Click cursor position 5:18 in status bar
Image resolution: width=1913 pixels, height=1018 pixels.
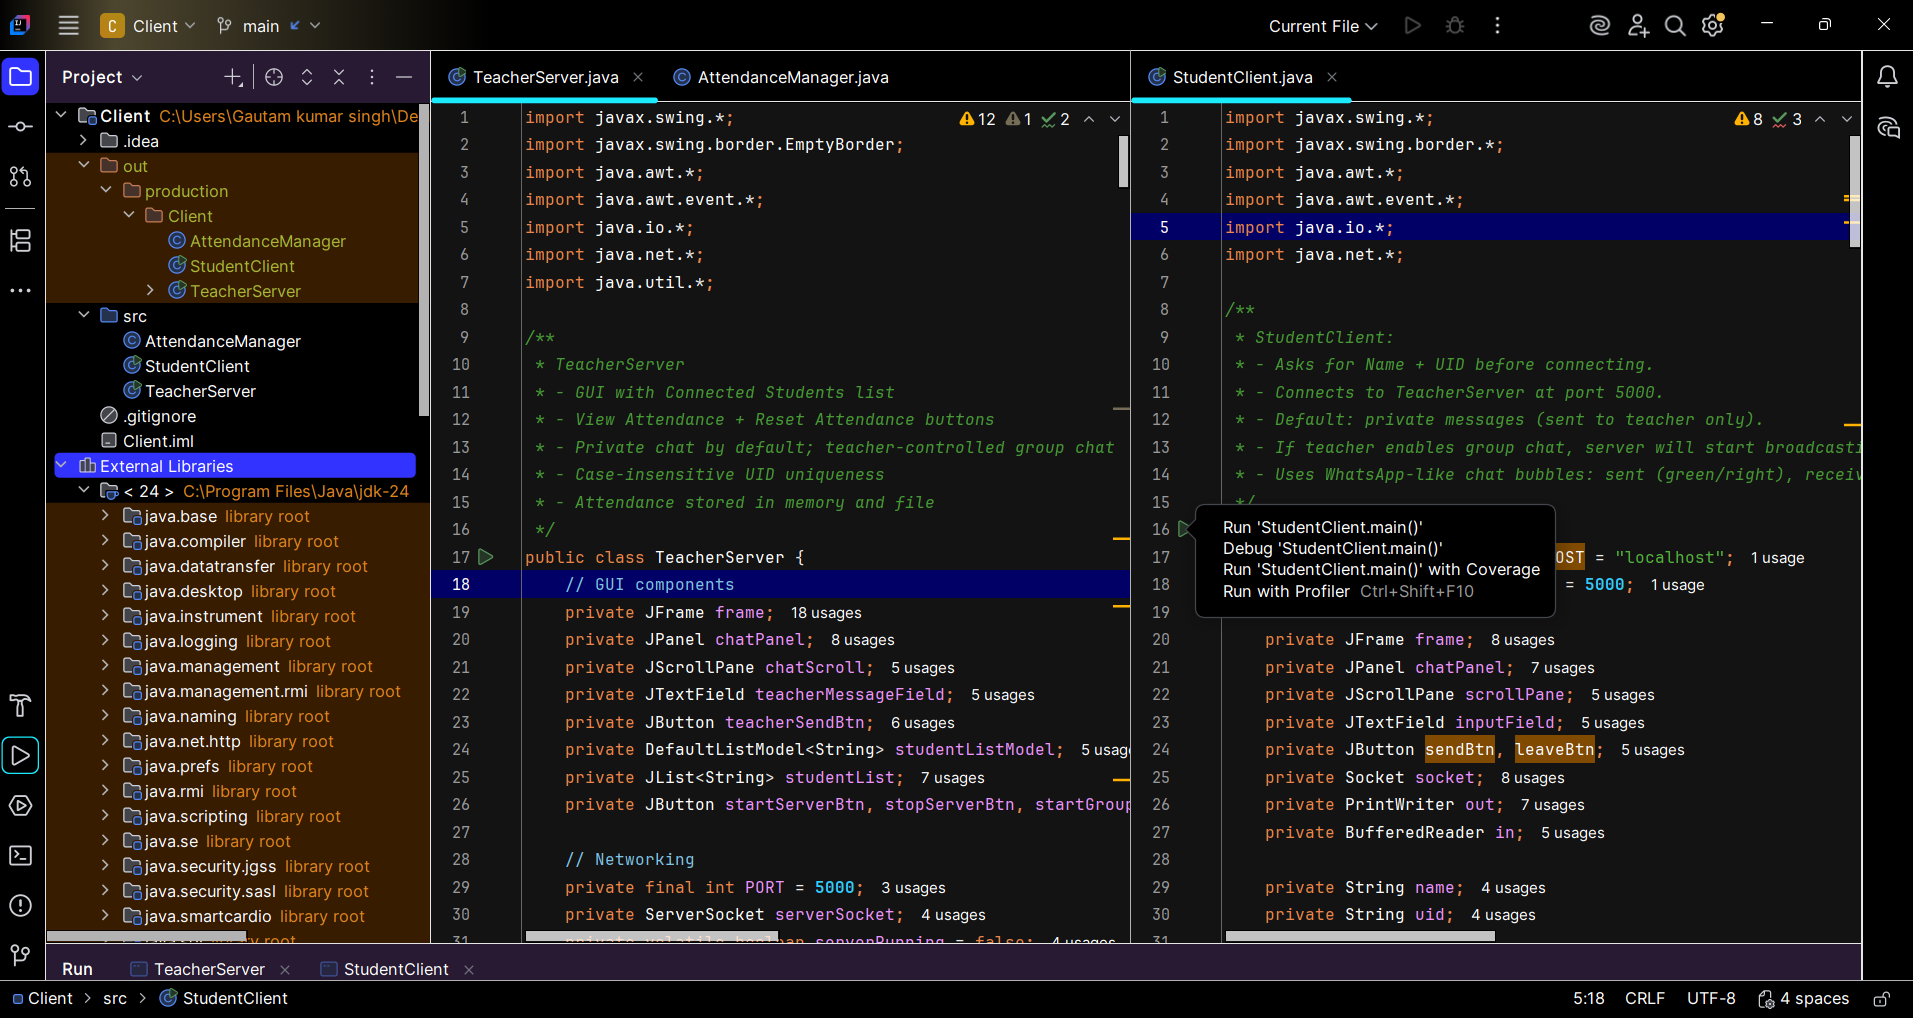(x=1589, y=998)
